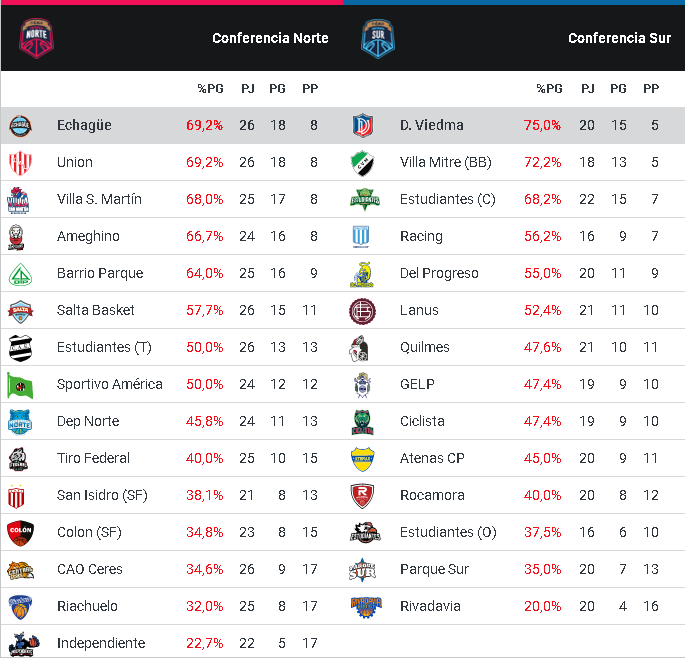Image resolution: width=685 pixels, height=658 pixels.
Task: Click the Atenas CP team crest
Action: [x=362, y=459]
